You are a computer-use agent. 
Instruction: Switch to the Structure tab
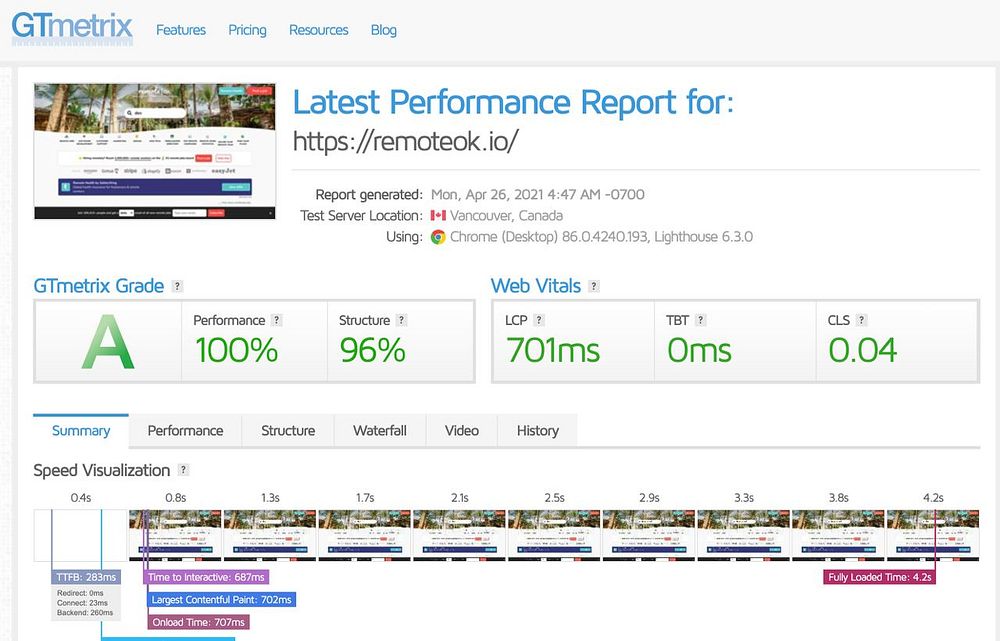coord(288,431)
